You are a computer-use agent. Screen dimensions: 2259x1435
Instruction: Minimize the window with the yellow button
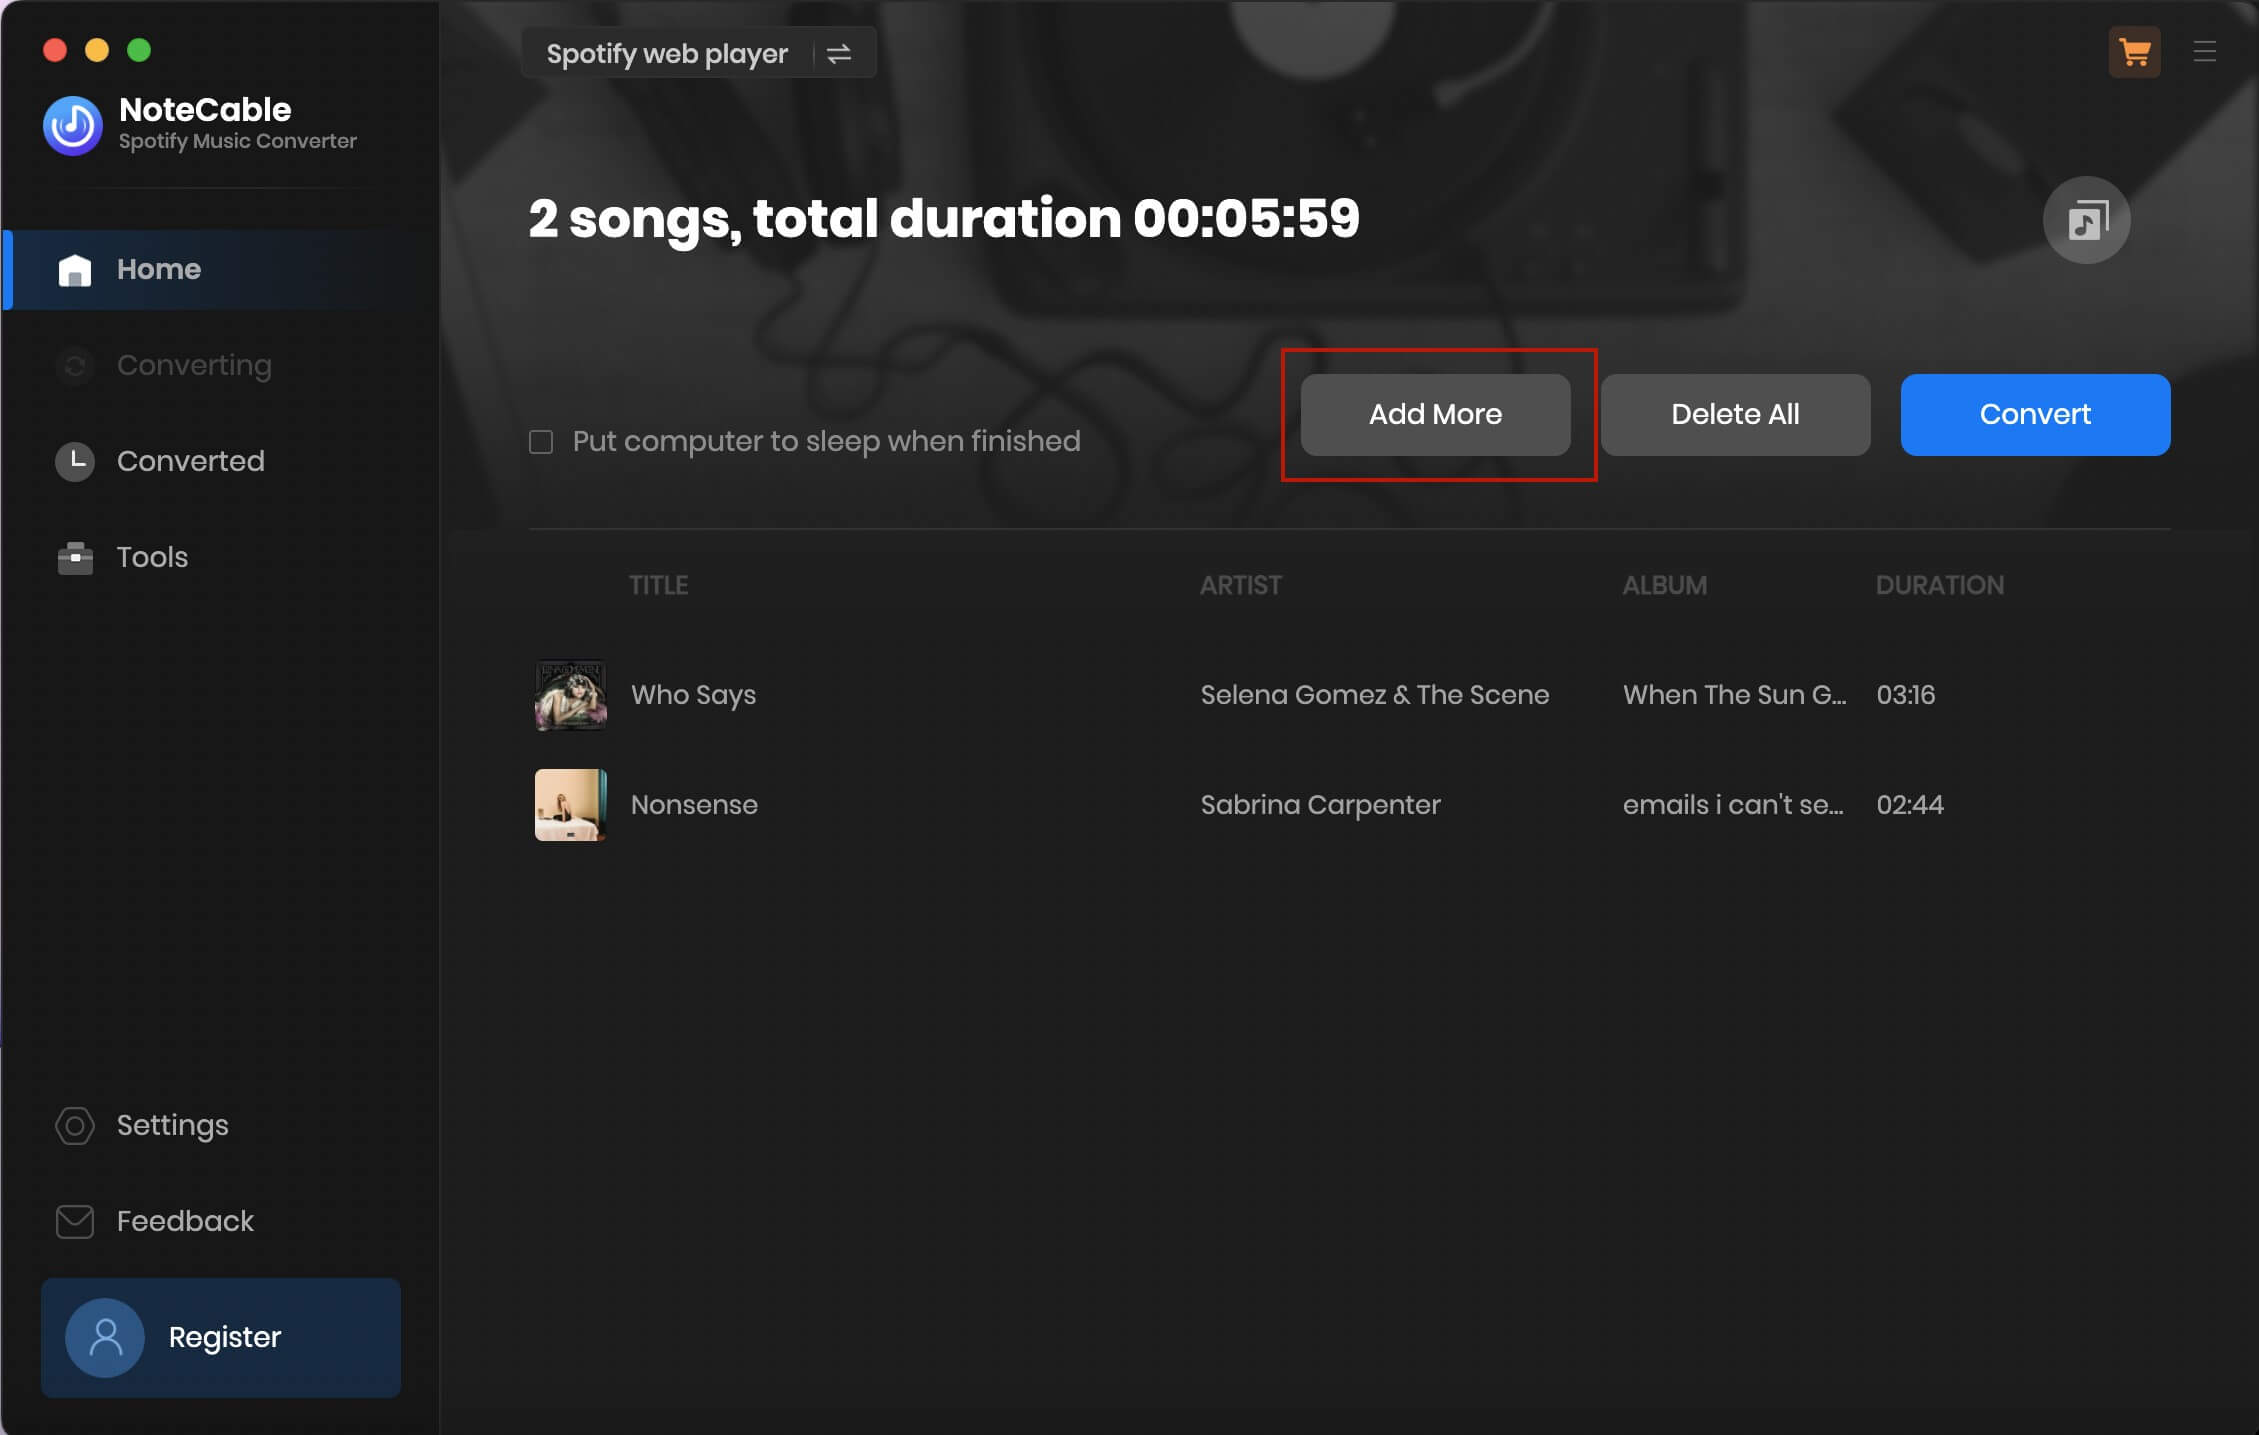coord(97,50)
